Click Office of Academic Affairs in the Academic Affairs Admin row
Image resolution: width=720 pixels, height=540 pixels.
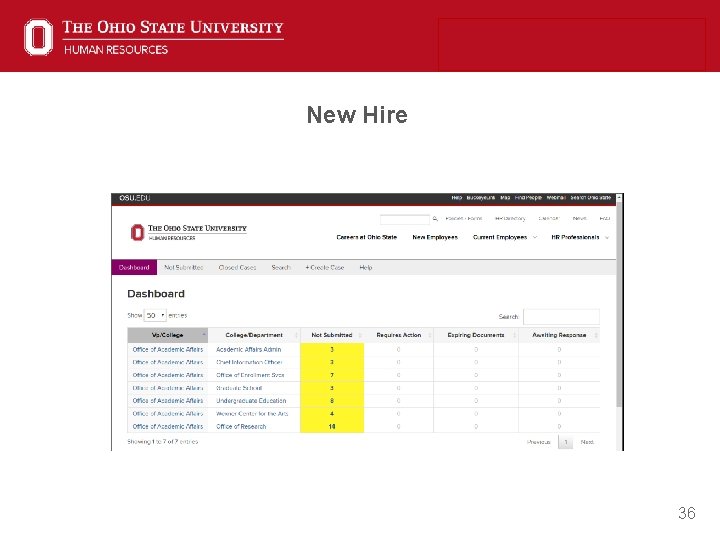click(x=168, y=349)
